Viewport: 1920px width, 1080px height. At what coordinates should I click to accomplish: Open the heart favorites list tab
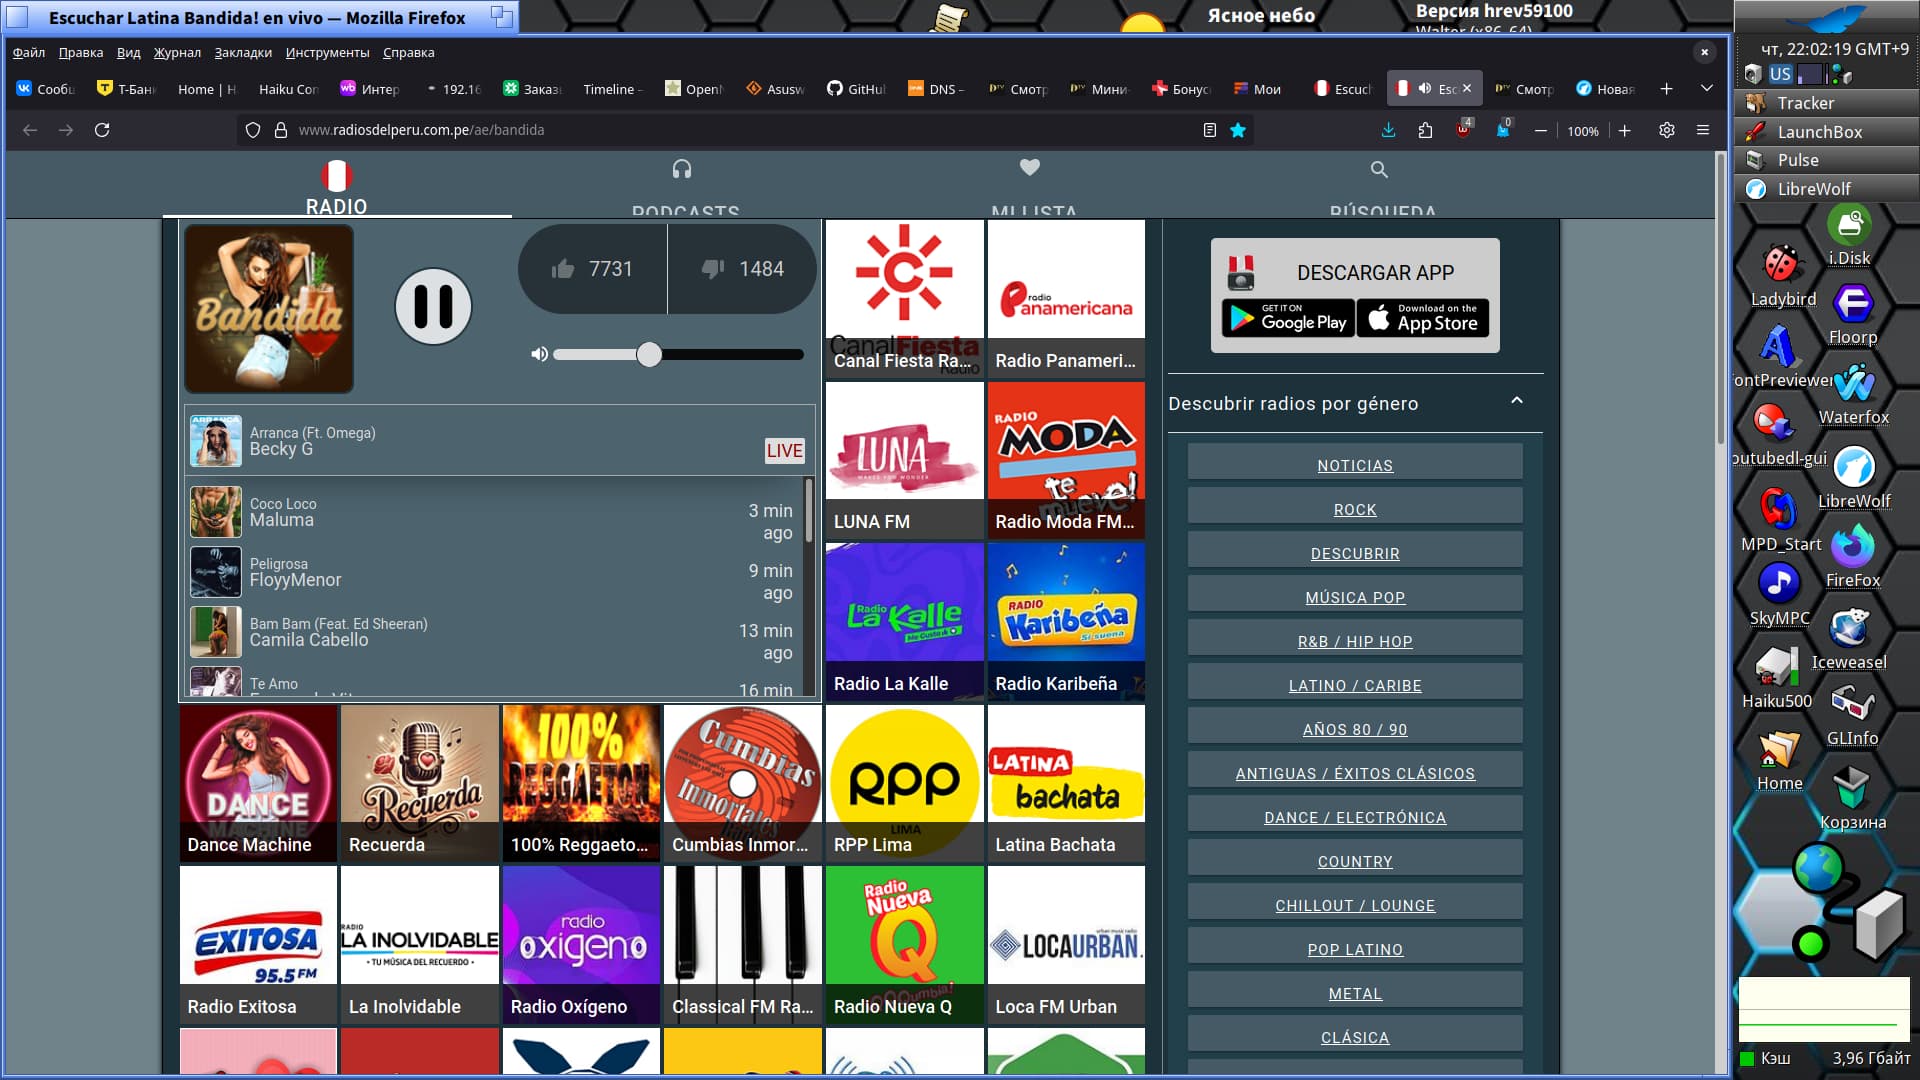tap(1030, 167)
